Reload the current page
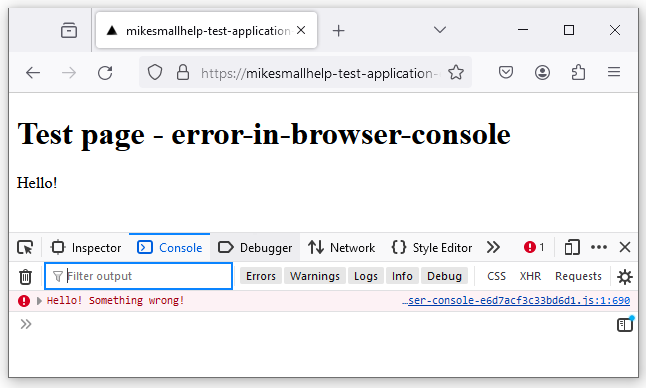Viewport: 646px width, 388px height. (105, 73)
